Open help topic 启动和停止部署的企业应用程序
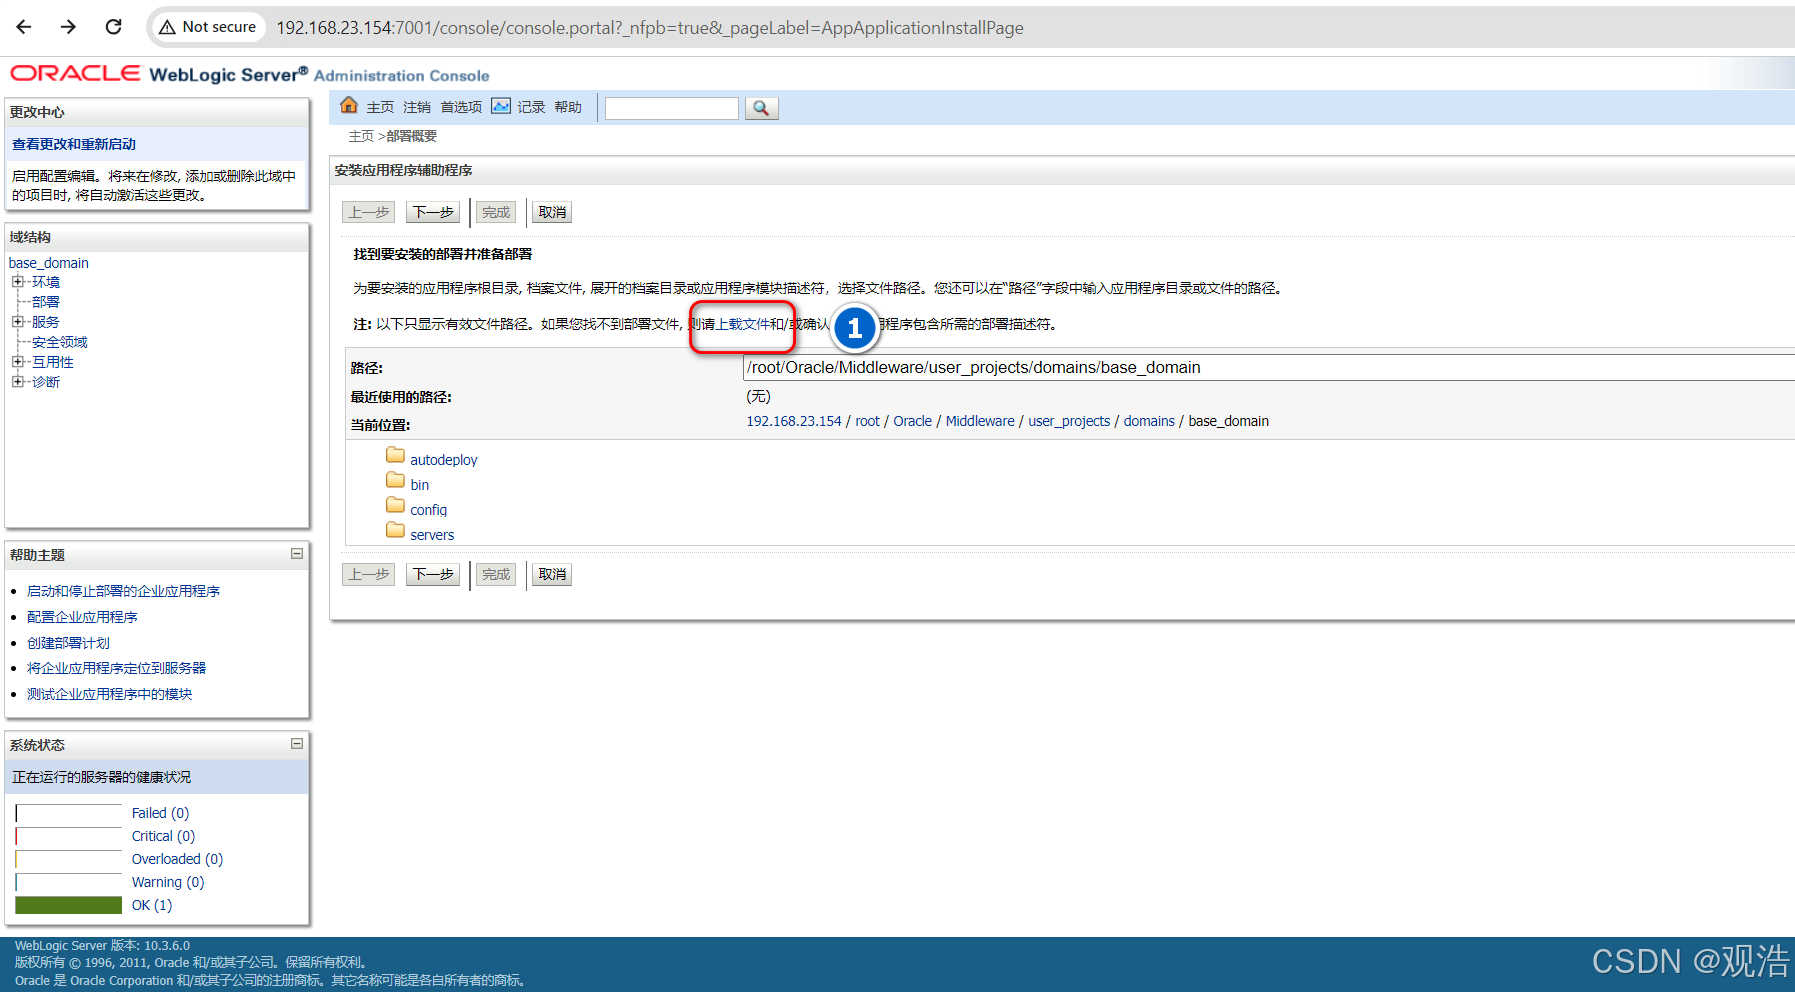The width and height of the screenshot is (1795, 992). point(123,591)
